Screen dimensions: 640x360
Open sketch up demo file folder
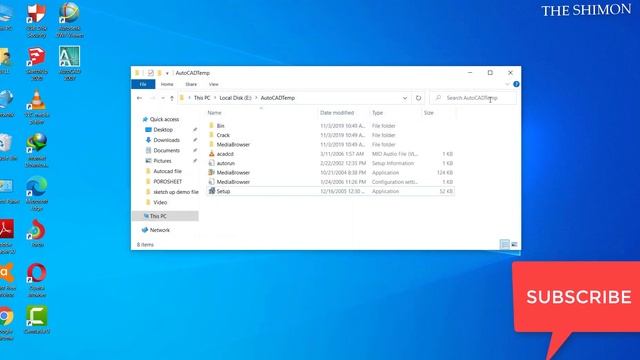tap(176, 192)
